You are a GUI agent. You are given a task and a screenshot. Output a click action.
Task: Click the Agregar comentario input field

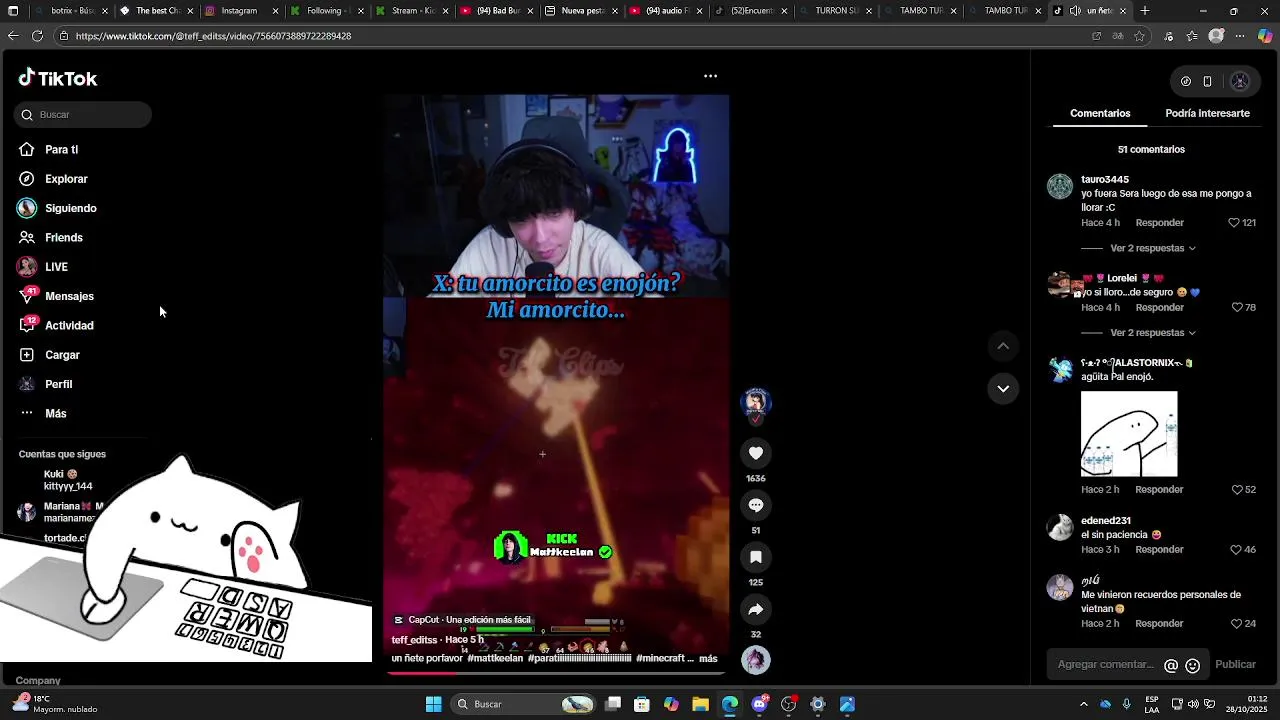(x=1105, y=665)
